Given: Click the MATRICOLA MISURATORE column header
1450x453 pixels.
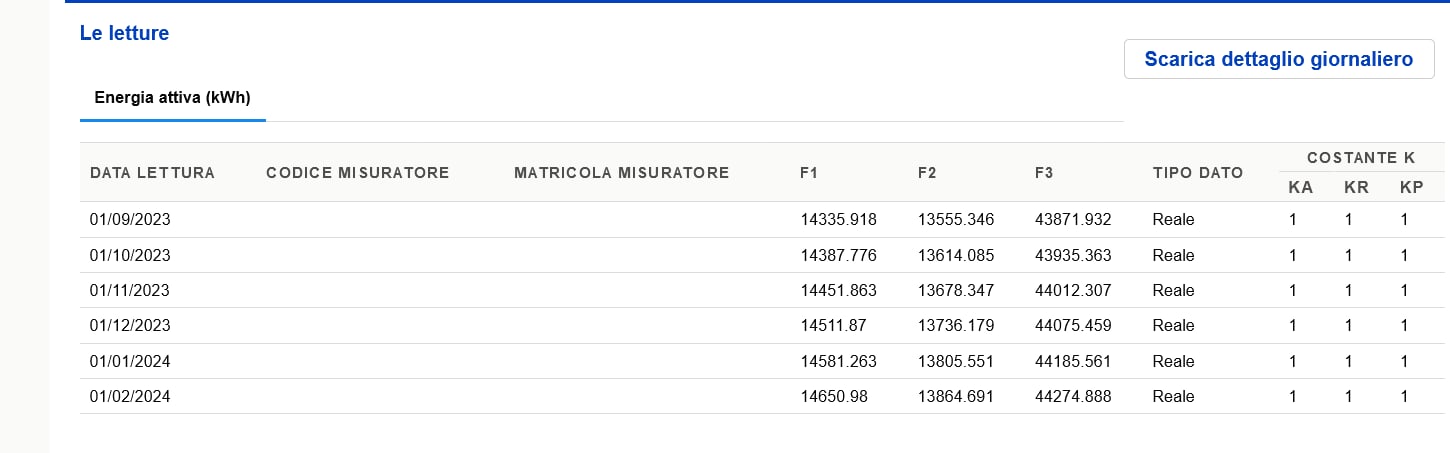Looking at the screenshot, I should point(621,173).
